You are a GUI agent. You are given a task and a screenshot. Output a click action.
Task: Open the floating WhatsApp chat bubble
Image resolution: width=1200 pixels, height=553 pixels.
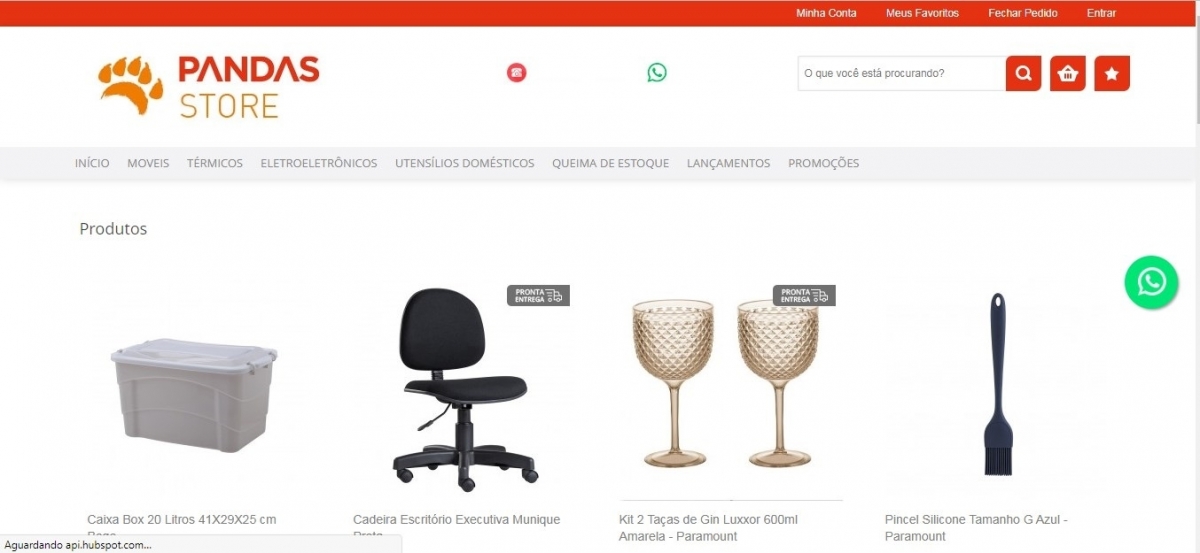tap(1151, 282)
